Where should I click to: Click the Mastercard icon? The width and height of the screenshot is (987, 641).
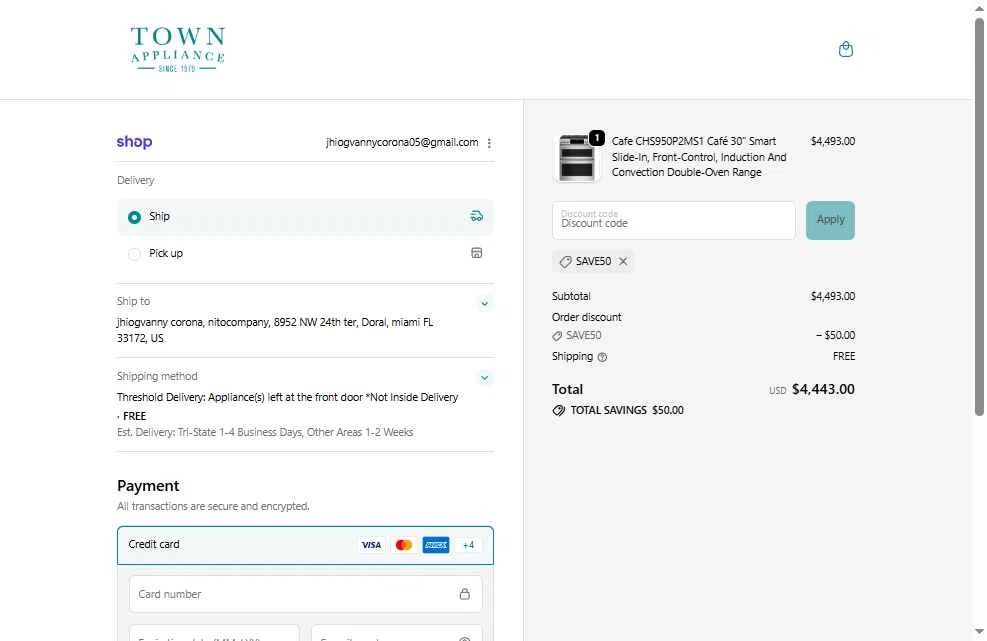403,545
